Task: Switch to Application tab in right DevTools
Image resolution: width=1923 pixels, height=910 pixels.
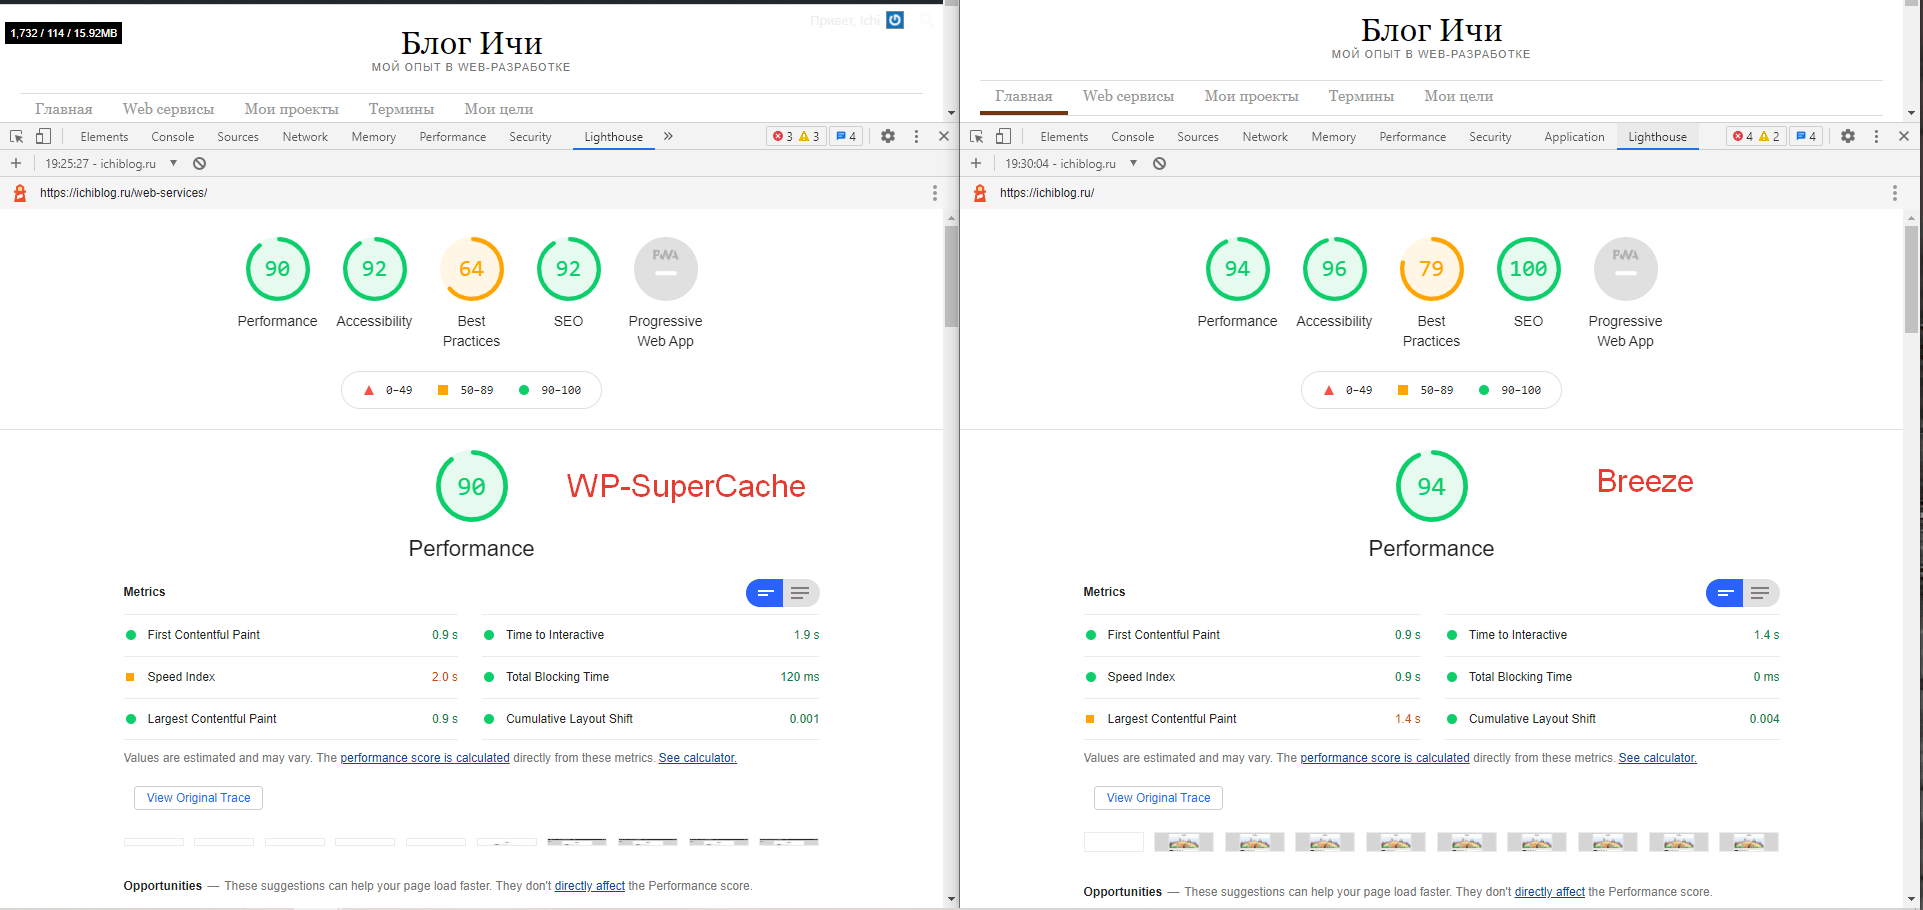Action: coord(1574,137)
